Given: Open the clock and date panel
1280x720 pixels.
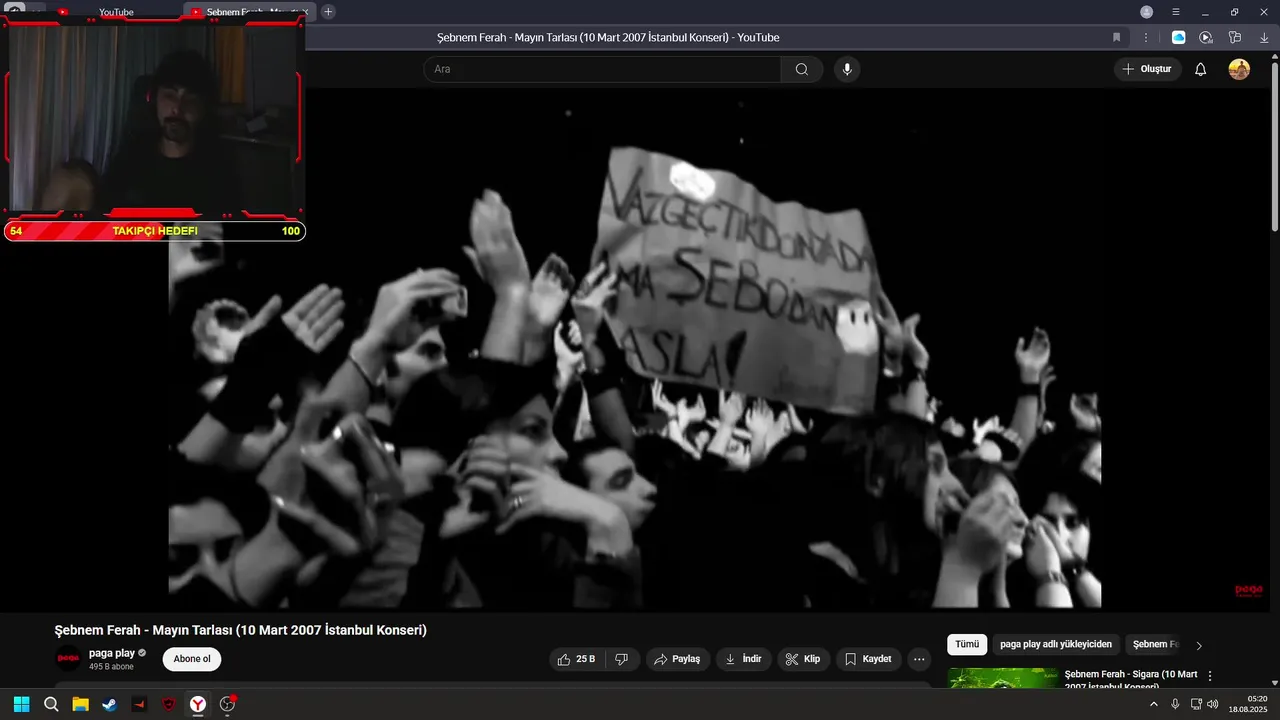Looking at the screenshot, I should tap(1248, 704).
